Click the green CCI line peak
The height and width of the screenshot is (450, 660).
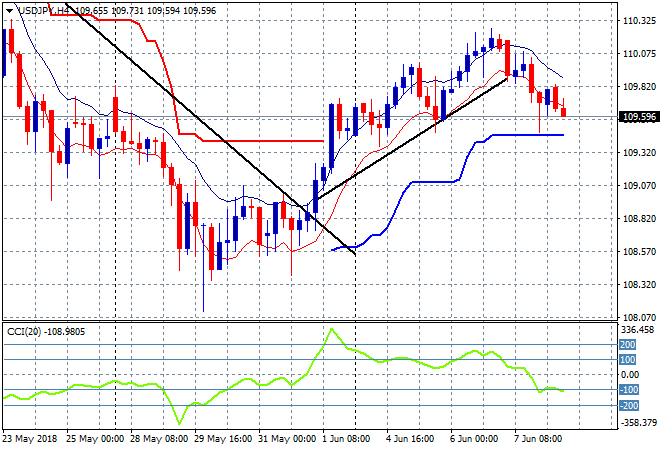[x=332, y=330]
